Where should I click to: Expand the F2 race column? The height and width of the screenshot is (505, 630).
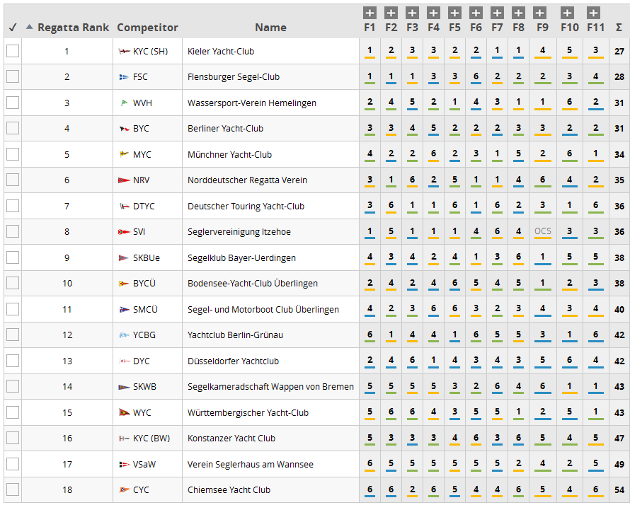[x=391, y=13]
